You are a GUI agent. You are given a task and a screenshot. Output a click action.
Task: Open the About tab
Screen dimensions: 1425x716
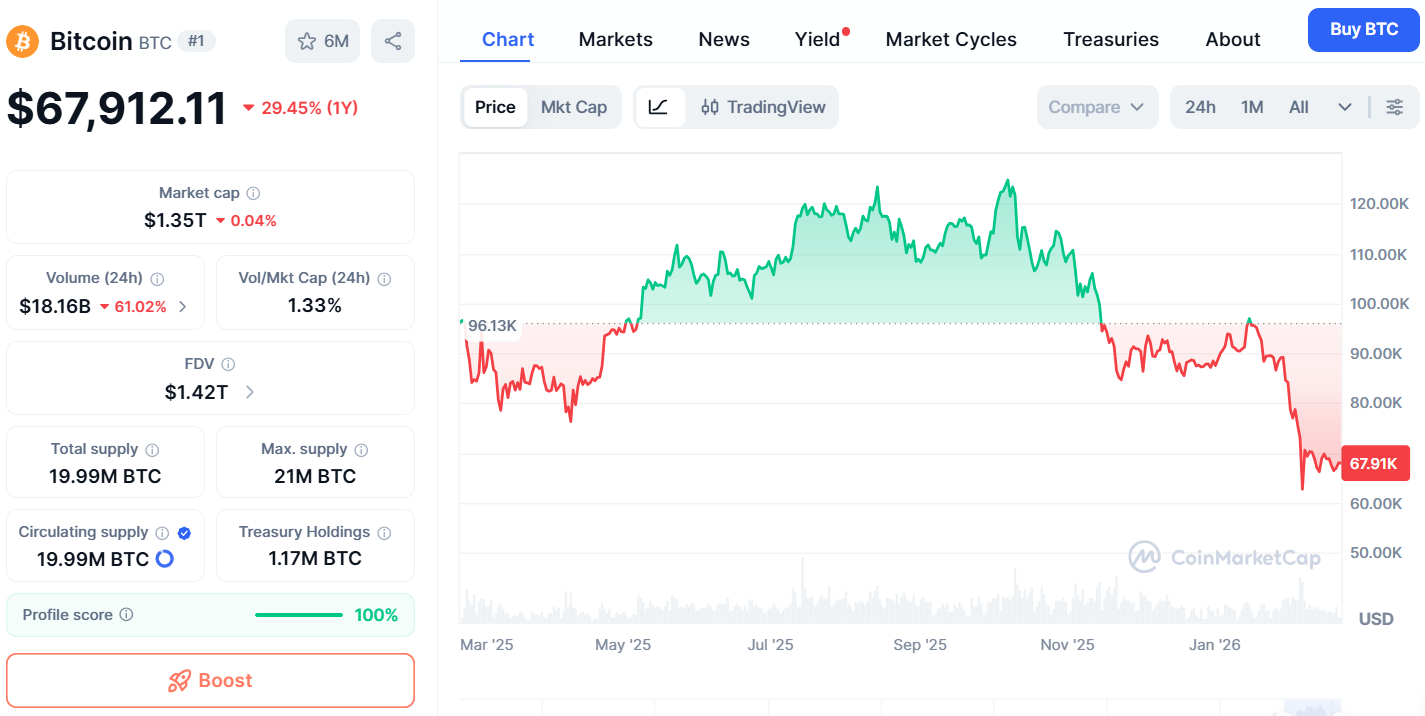pos(1233,39)
